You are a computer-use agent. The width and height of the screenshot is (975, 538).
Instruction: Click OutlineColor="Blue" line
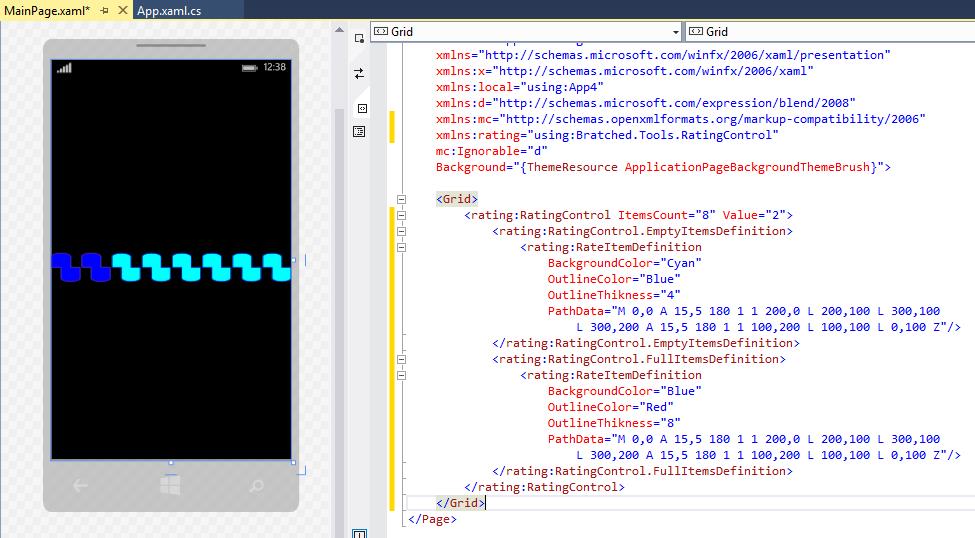614,279
